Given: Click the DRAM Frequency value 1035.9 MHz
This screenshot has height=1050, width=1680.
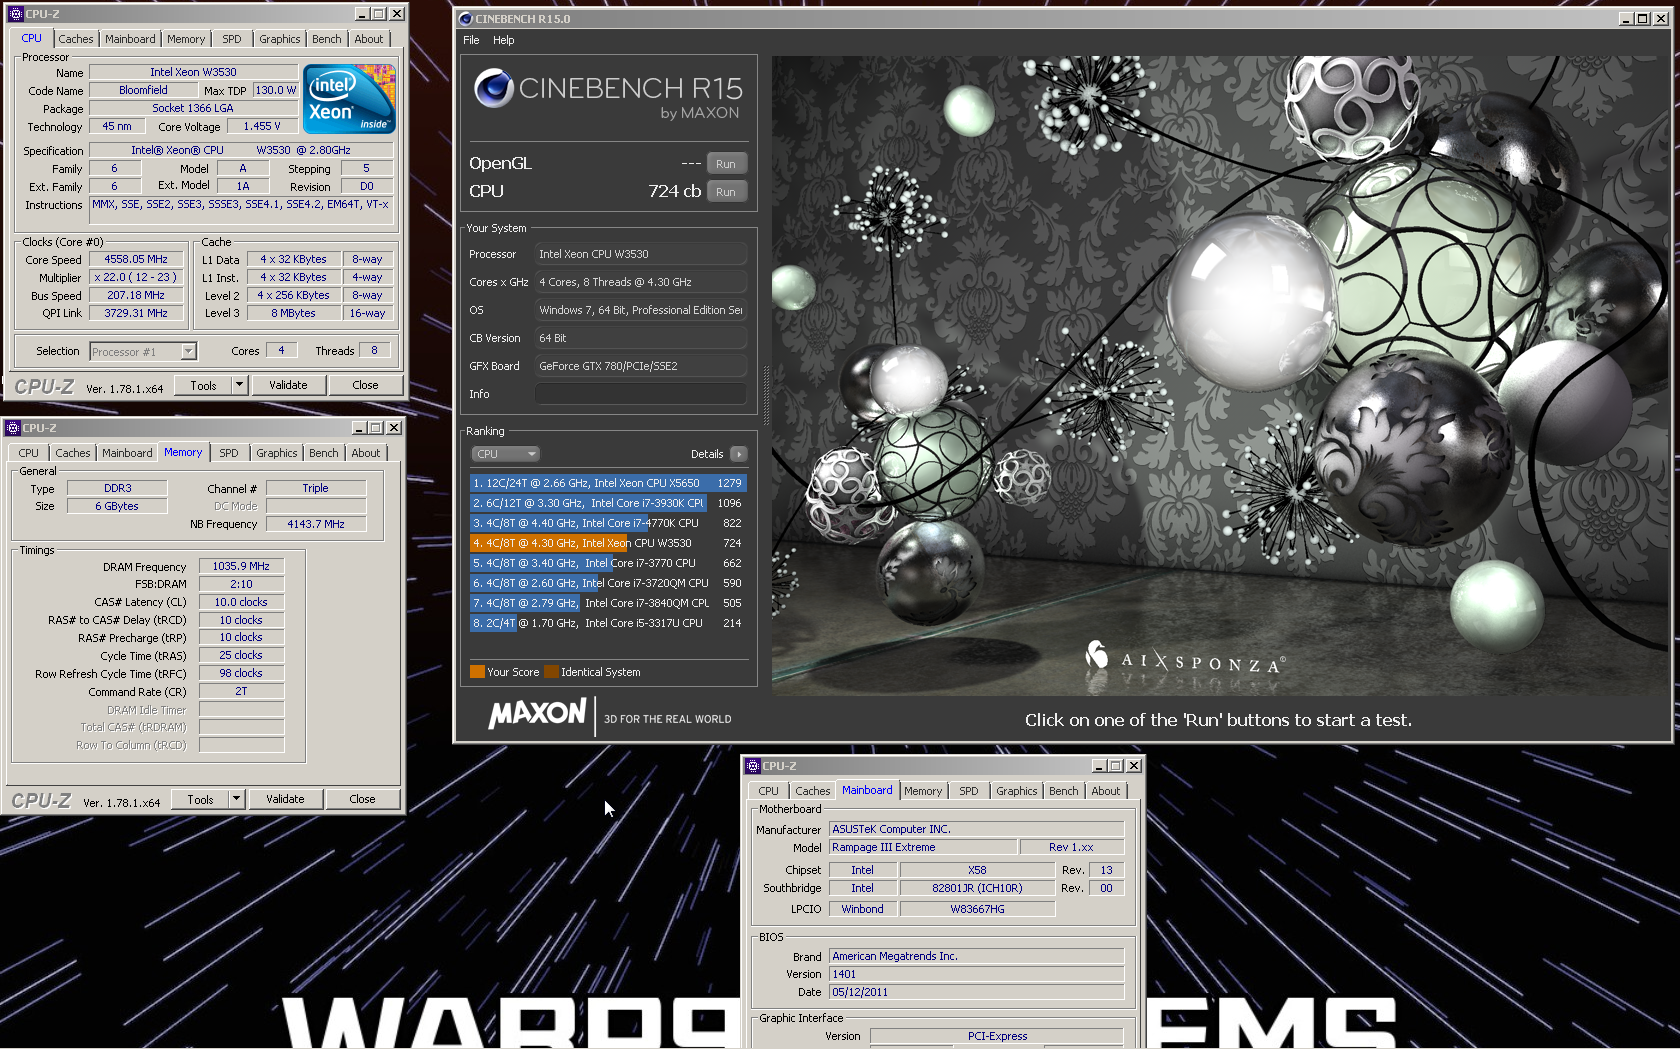Looking at the screenshot, I should click(242, 566).
